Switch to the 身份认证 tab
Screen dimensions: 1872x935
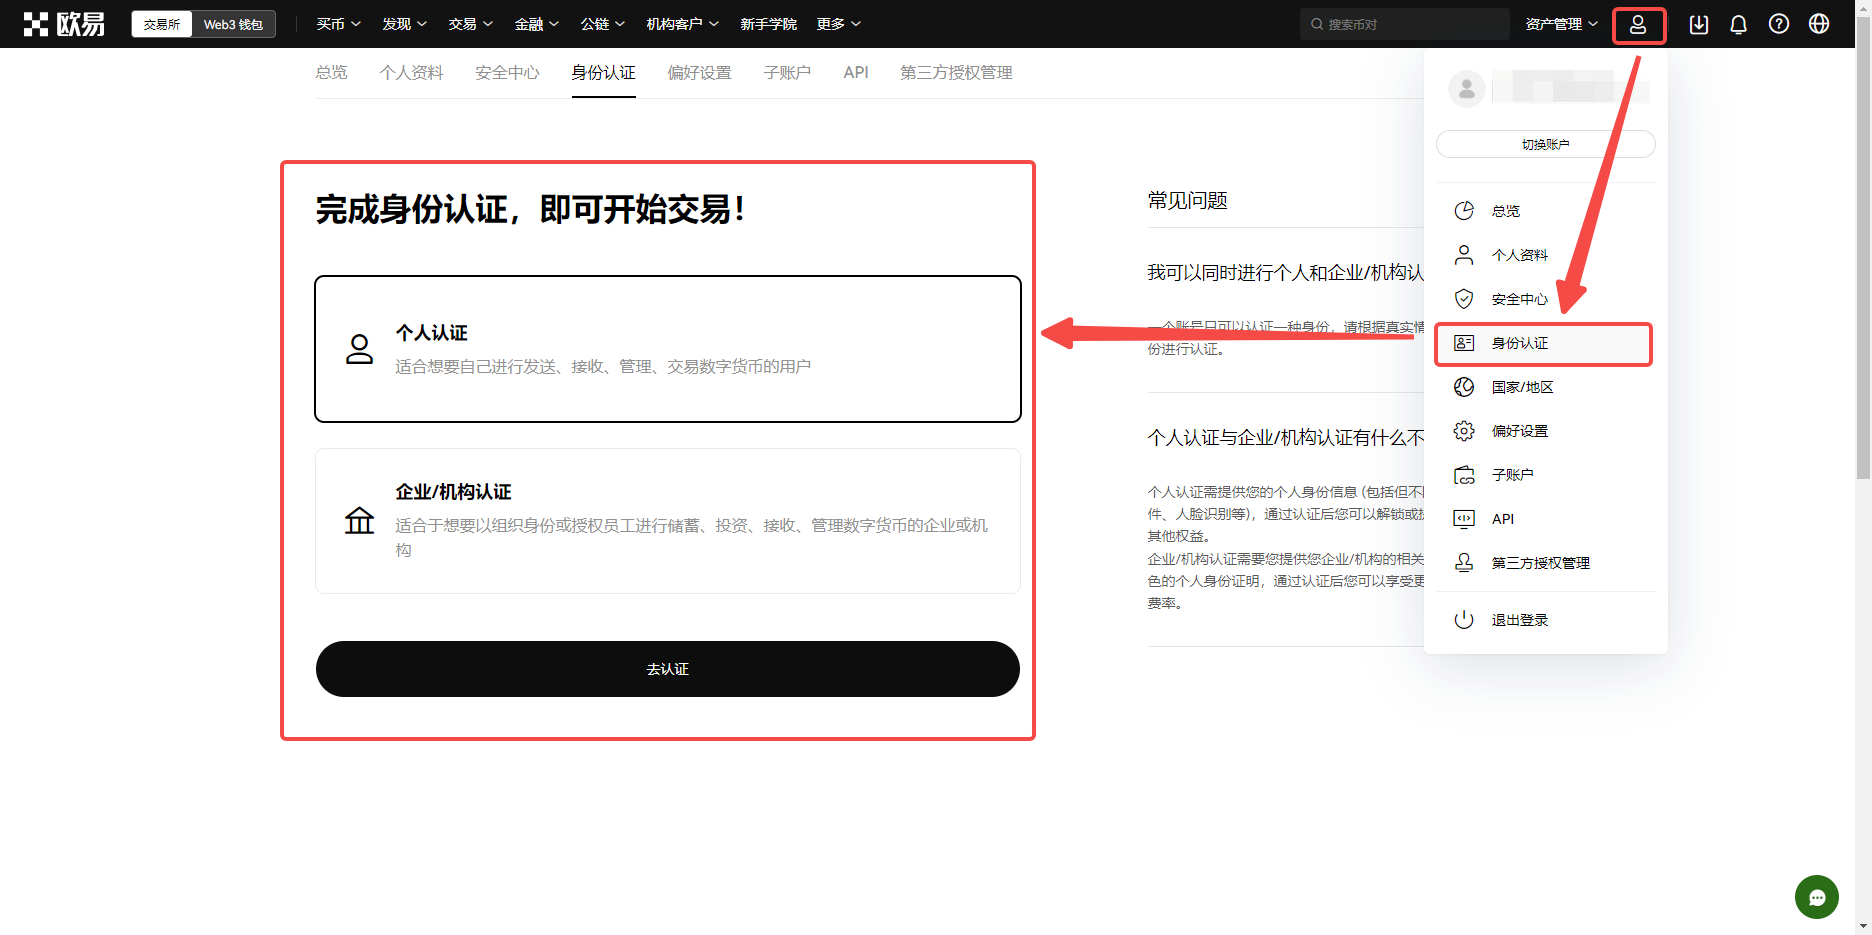click(604, 72)
